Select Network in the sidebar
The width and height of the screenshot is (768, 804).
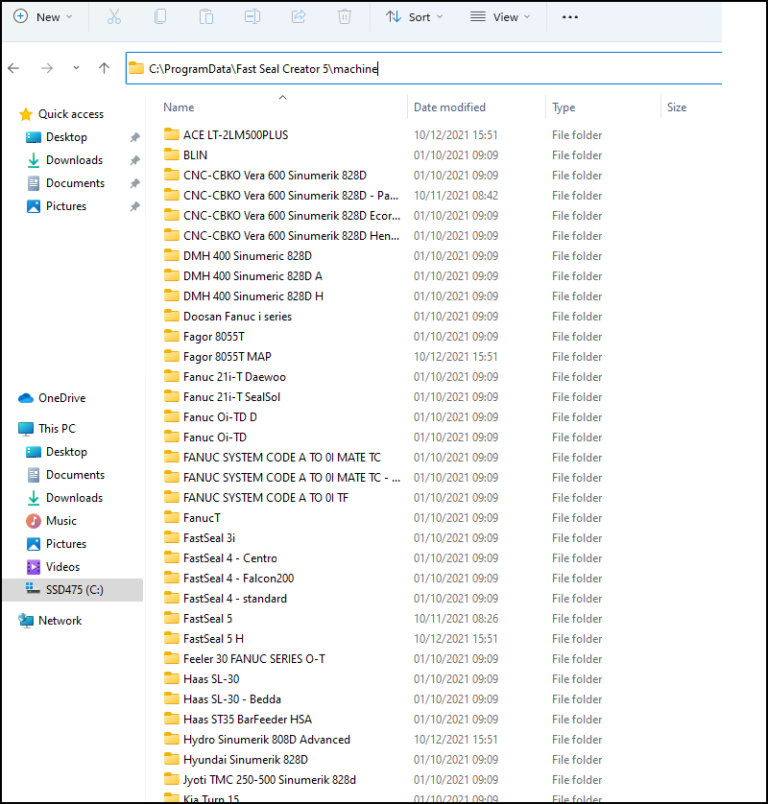[50, 620]
